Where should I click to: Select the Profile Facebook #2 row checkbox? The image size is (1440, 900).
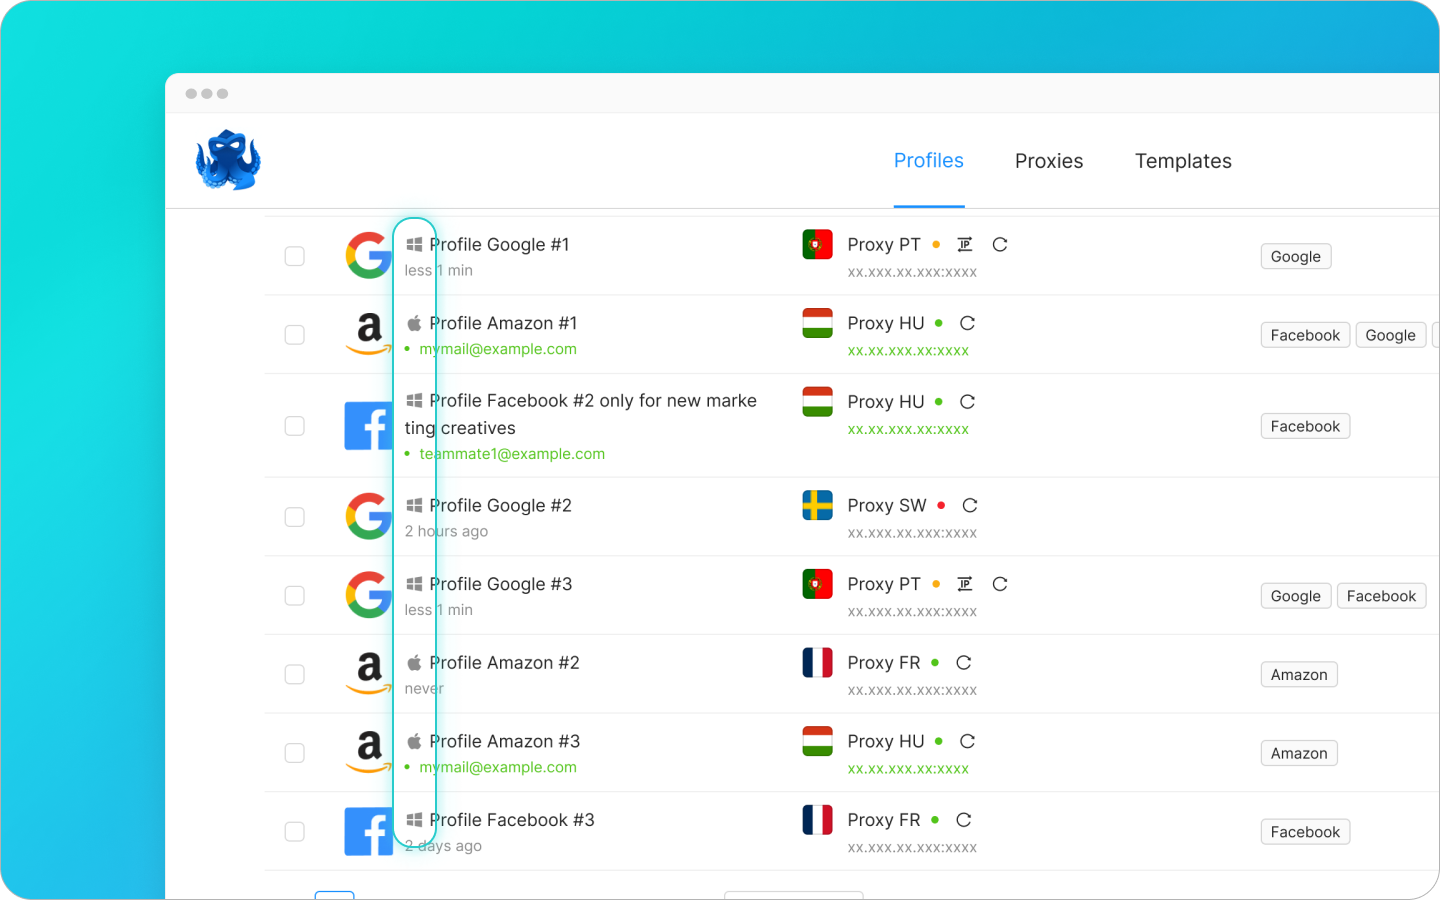295,425
